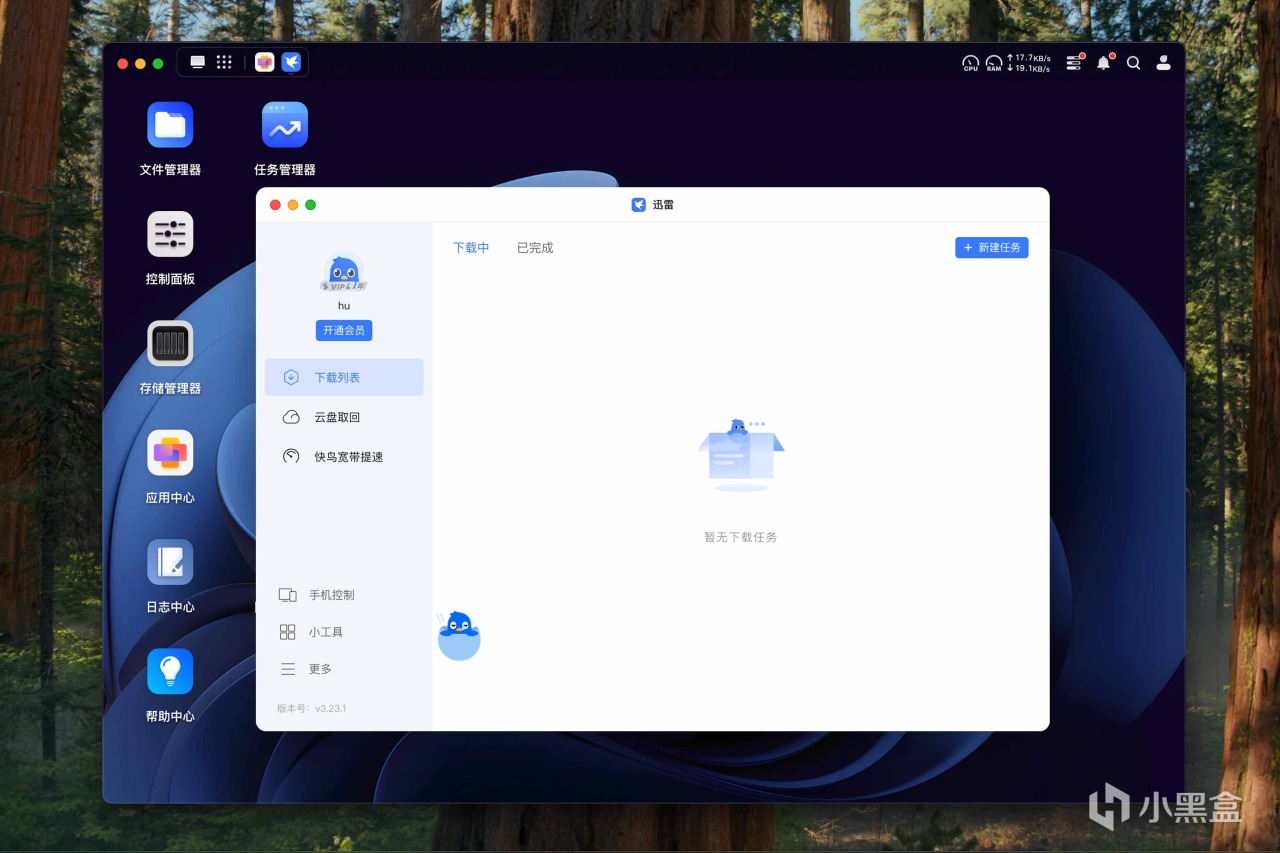Open the 任务管理器 desktop icon

[x=285, y=126]
